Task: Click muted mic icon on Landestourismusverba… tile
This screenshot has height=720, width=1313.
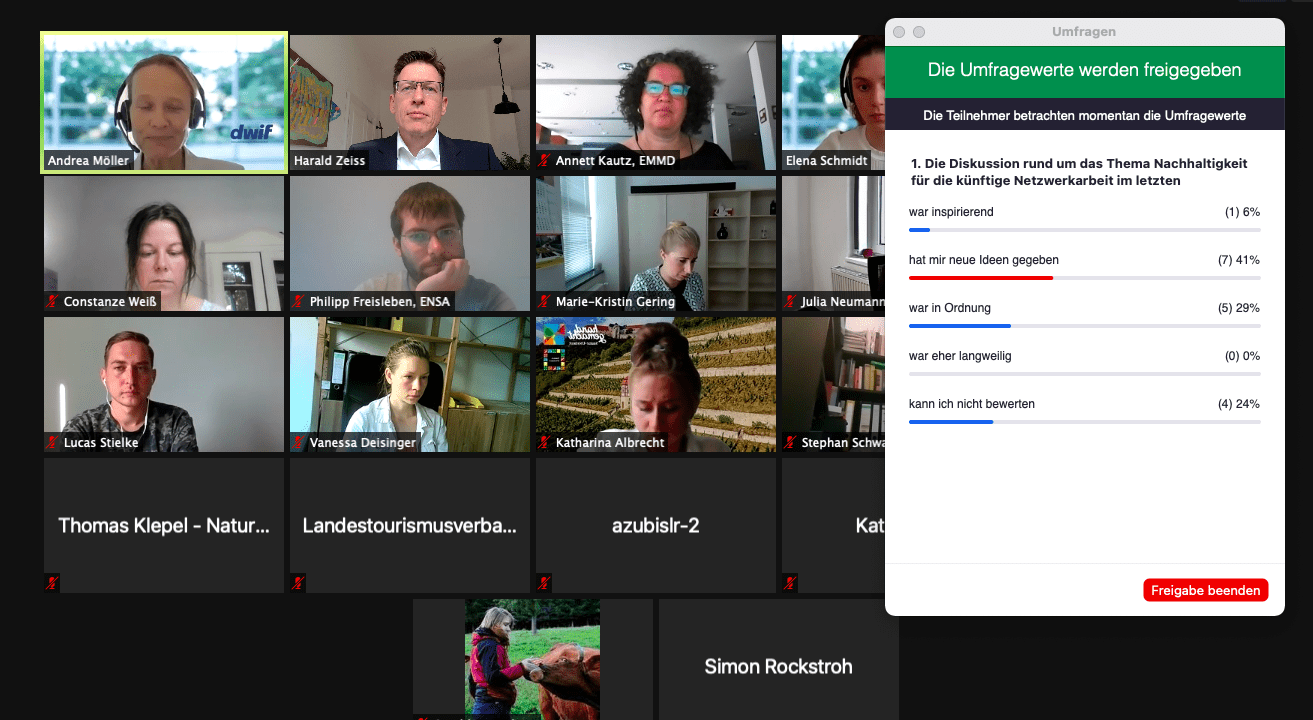Action: tap(298, 583)
